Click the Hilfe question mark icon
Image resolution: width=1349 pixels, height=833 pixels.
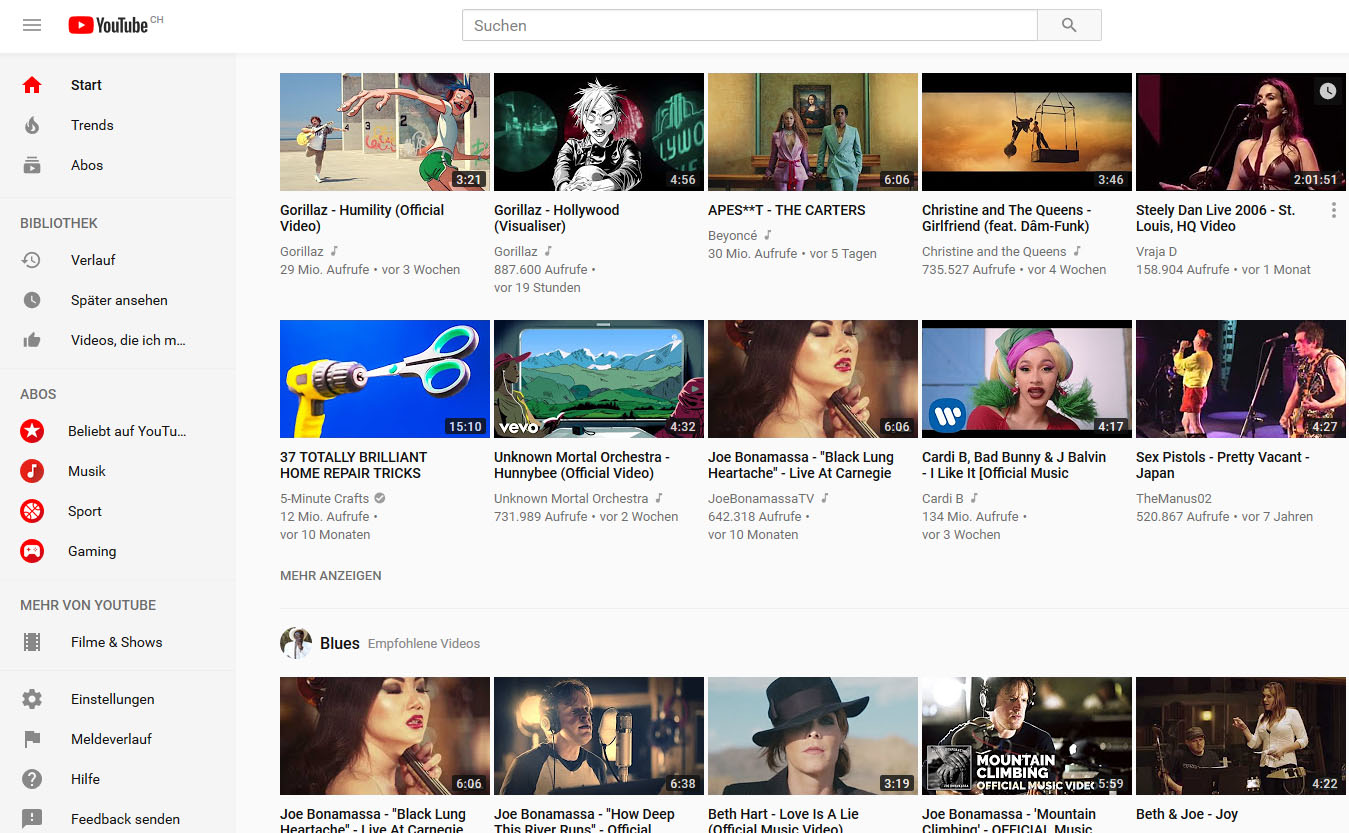32,779
